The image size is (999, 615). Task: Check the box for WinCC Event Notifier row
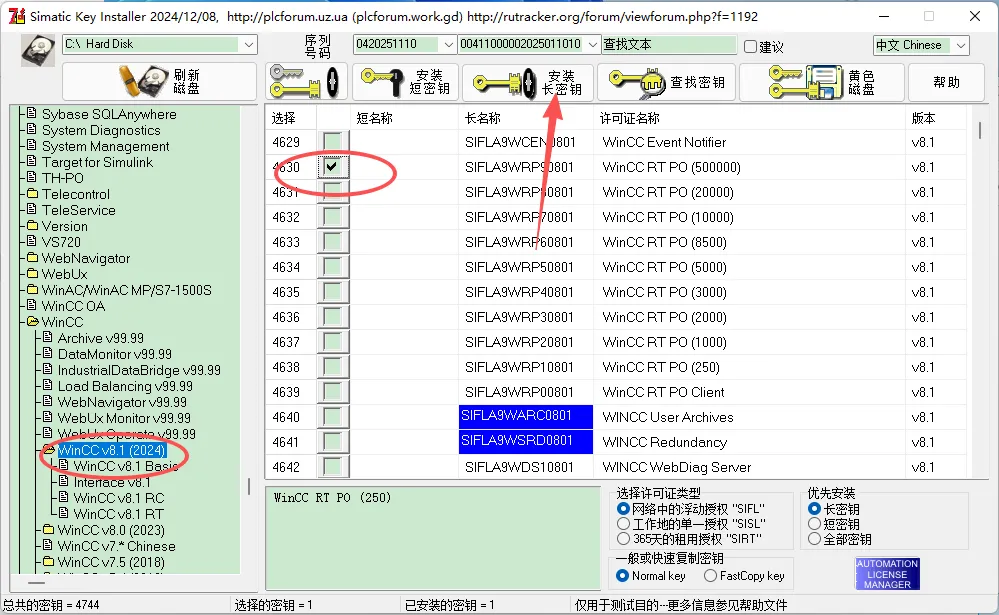(332, 142)
